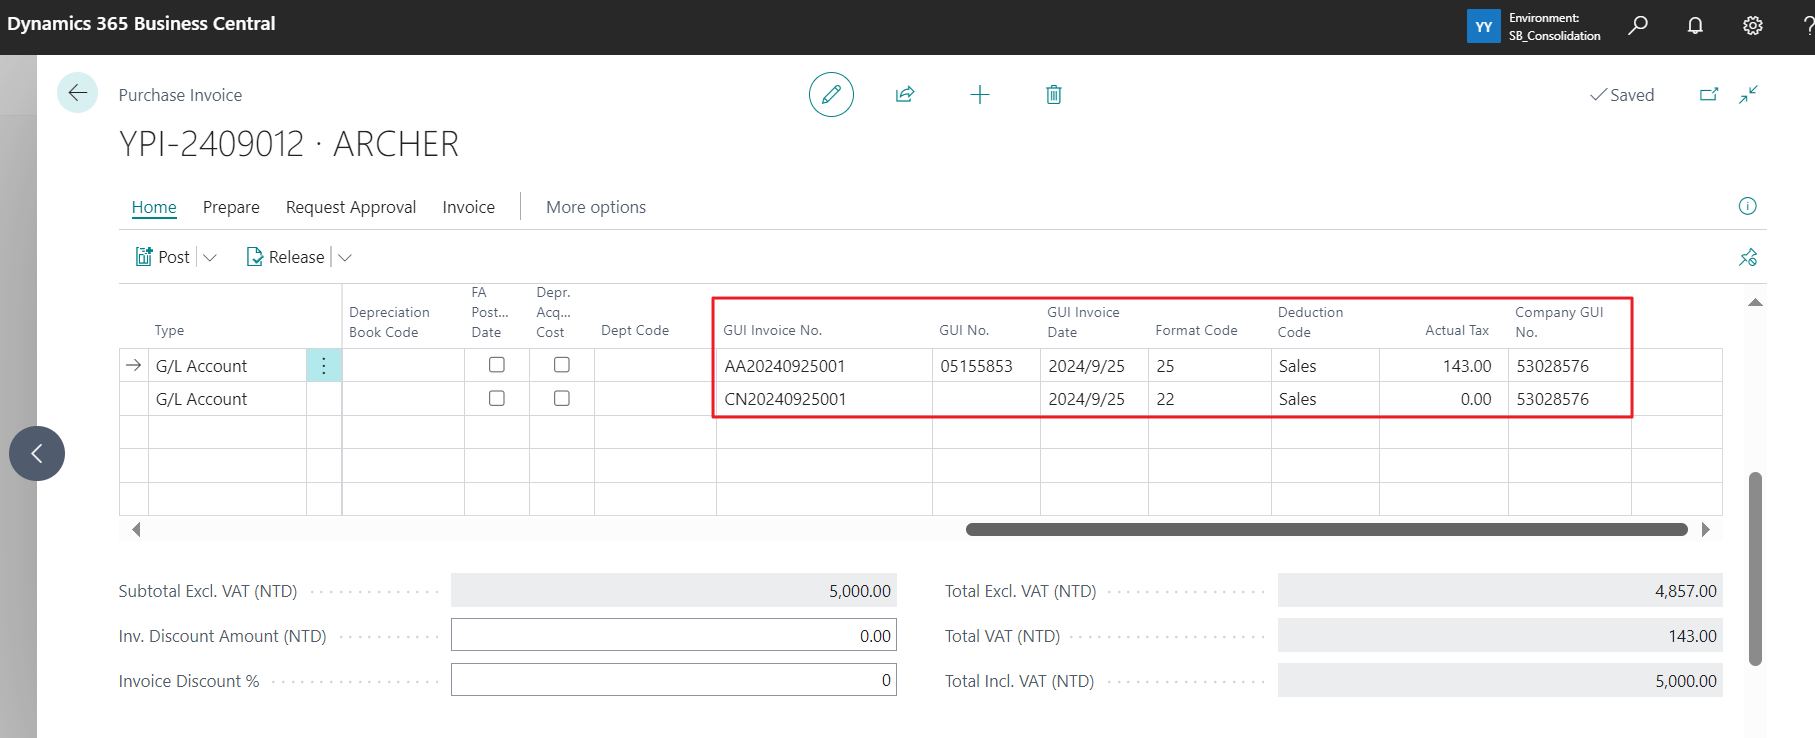Go back using the arrow button
Image resolution: width=1815 pixels, height=738 pixels.
[x=77, y=93]
